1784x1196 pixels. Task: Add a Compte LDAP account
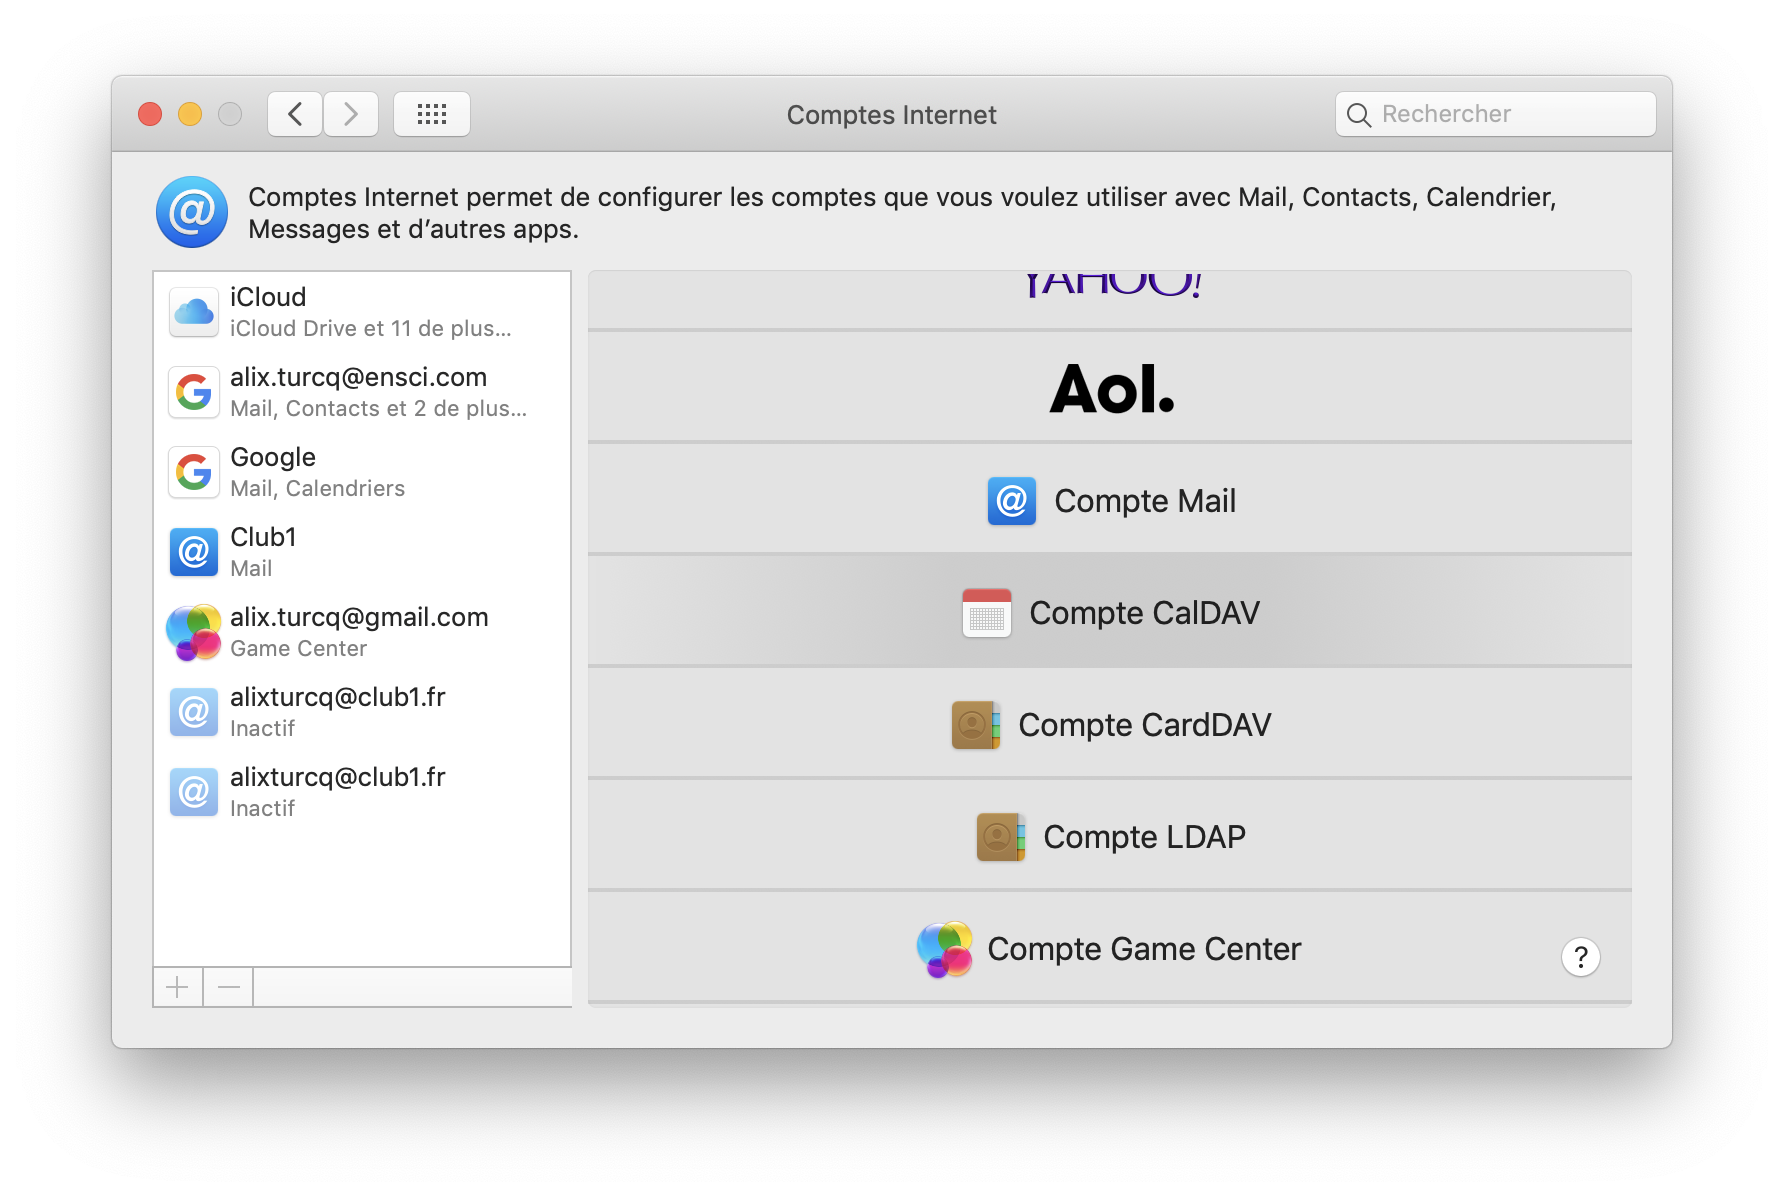[x=1110, y=835]
